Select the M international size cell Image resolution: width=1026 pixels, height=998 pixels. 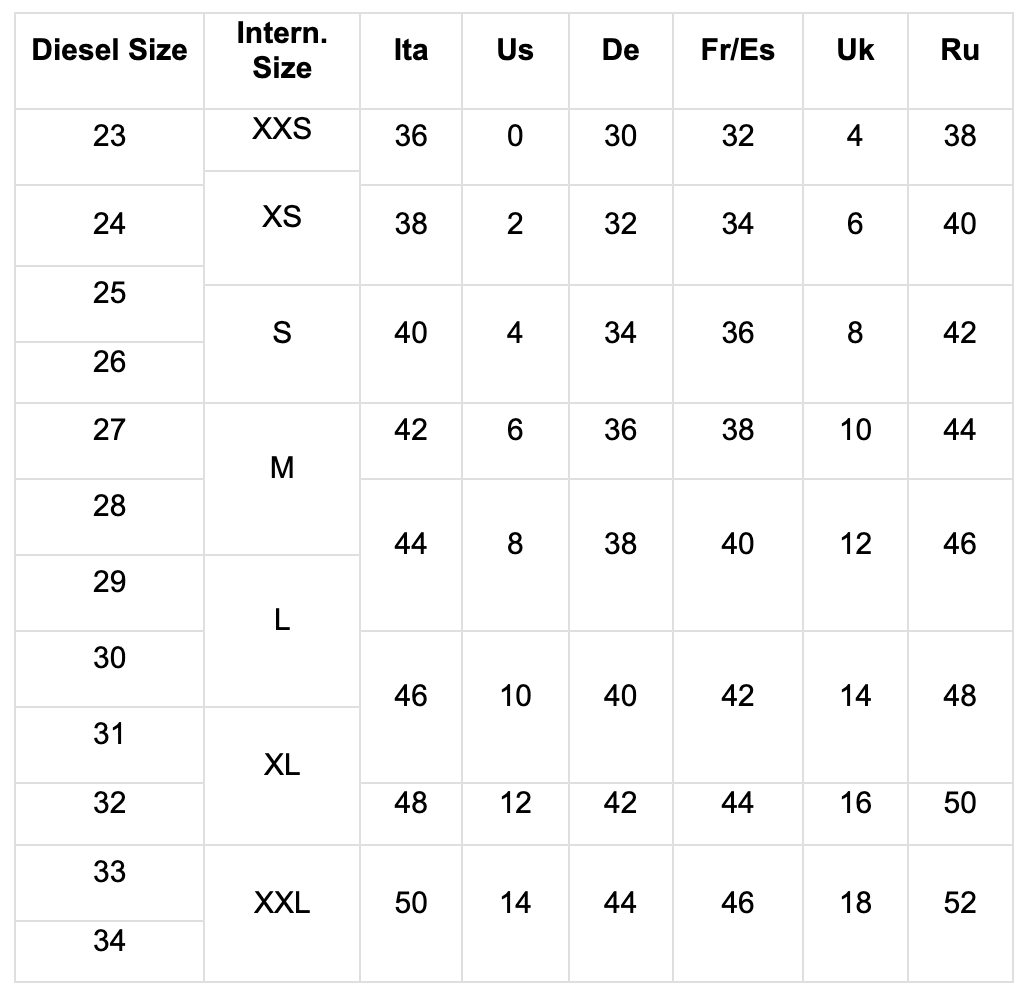tap(282, 467)
